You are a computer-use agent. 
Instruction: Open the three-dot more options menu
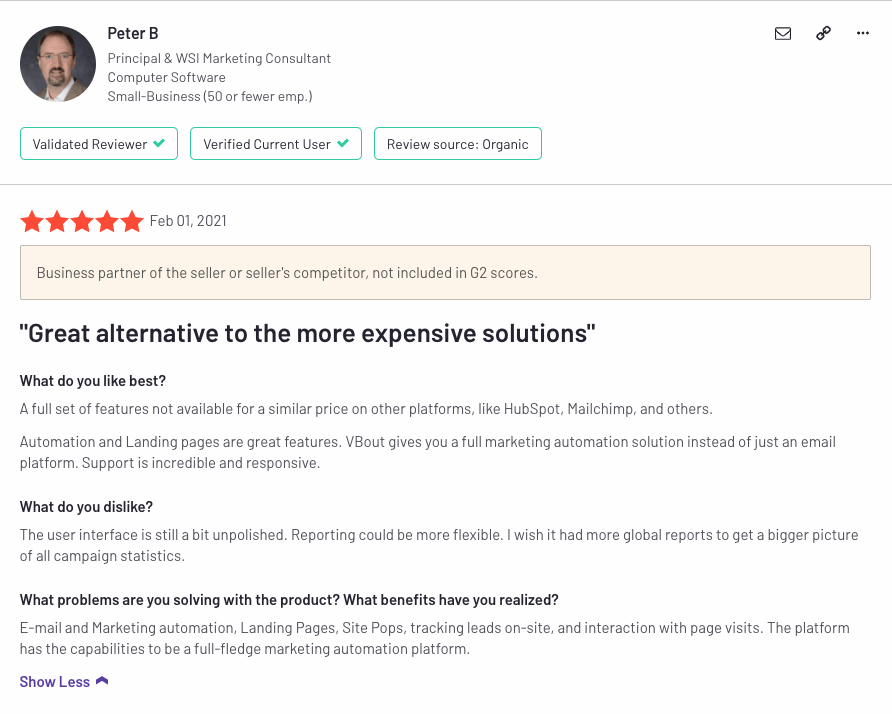click(x=862, y=34)
